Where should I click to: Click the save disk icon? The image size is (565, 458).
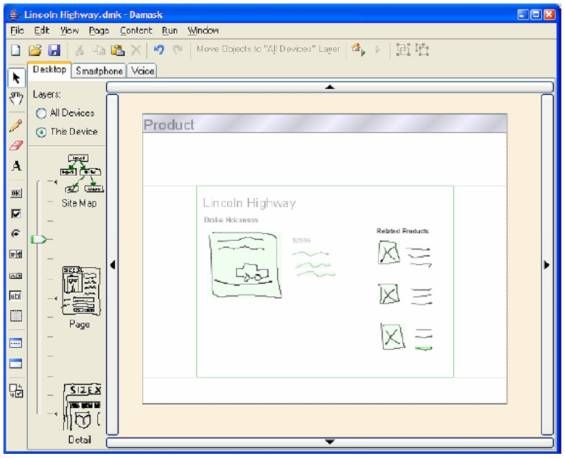[54, 50]
